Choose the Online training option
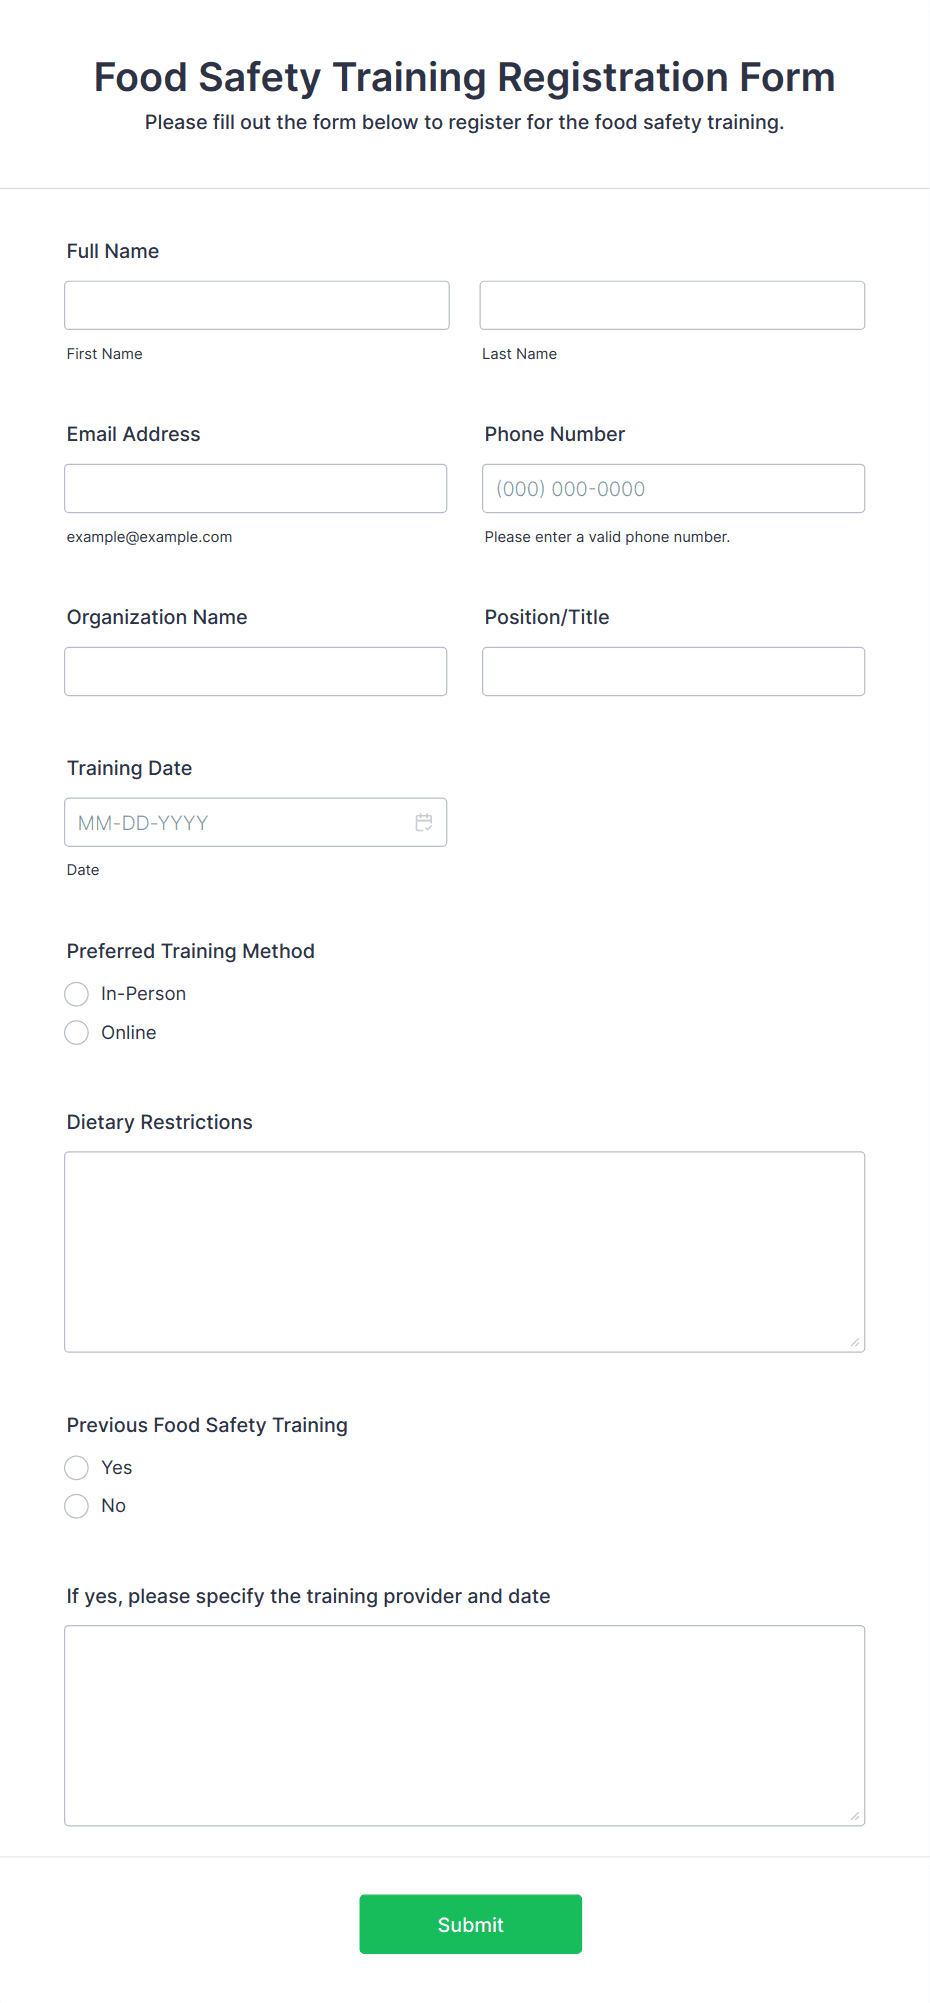930x2003 pixels. pos(77,1032)
